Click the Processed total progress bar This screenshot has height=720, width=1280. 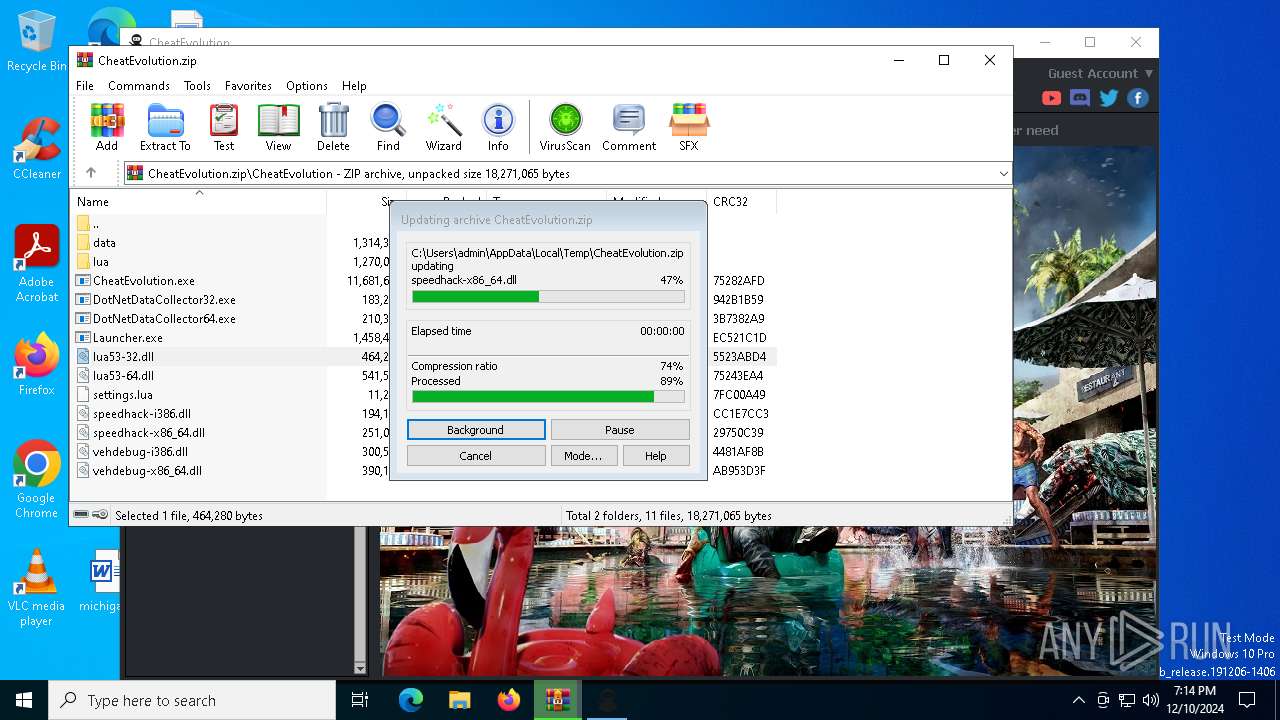[548, 397]
